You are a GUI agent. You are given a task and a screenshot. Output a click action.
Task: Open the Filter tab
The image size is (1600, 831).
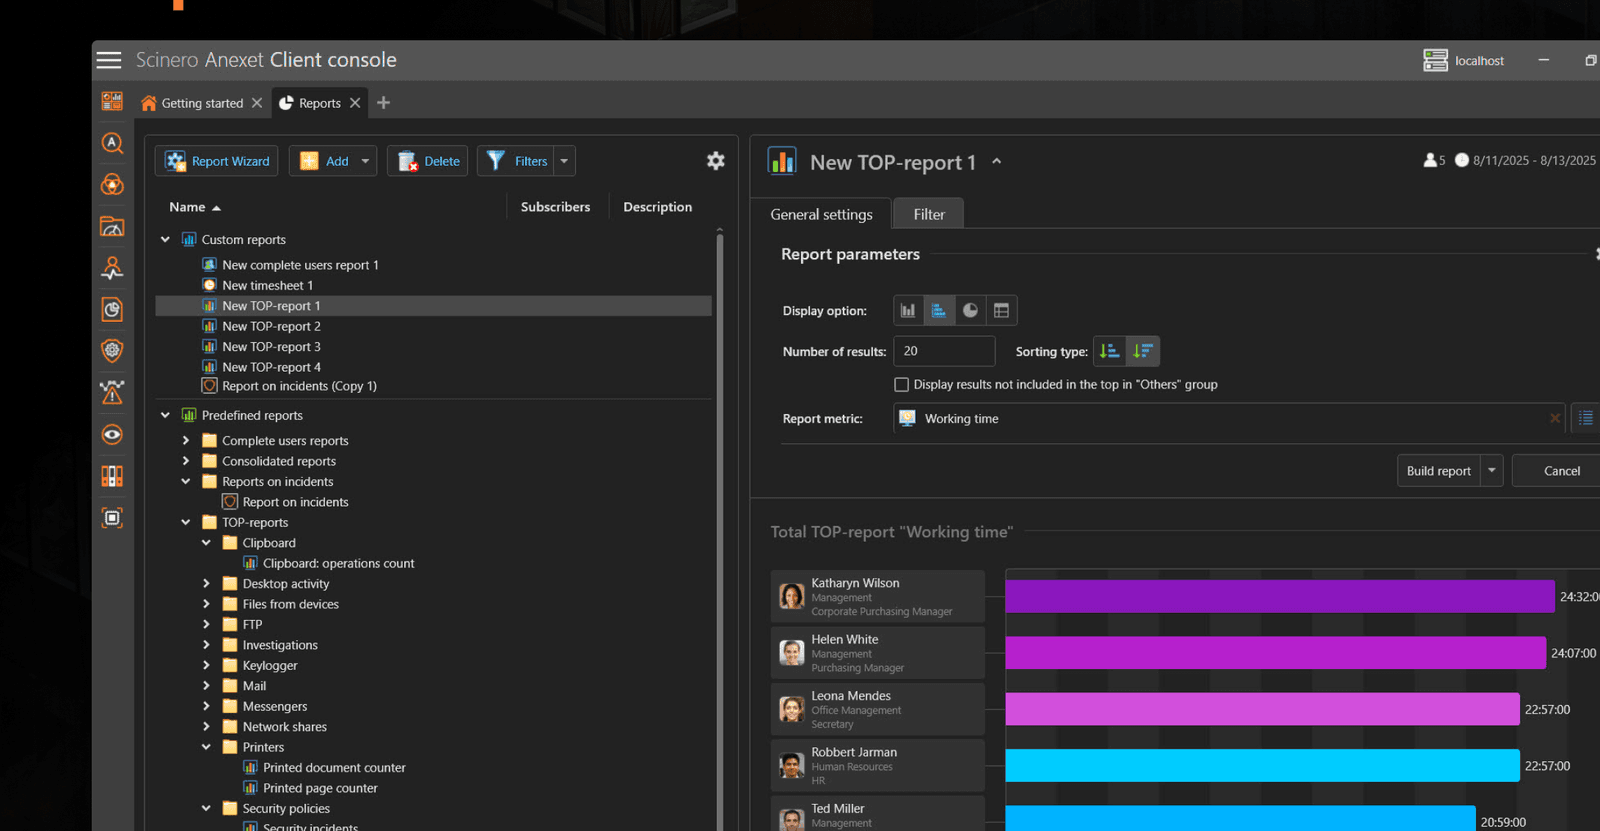point(929,214)
